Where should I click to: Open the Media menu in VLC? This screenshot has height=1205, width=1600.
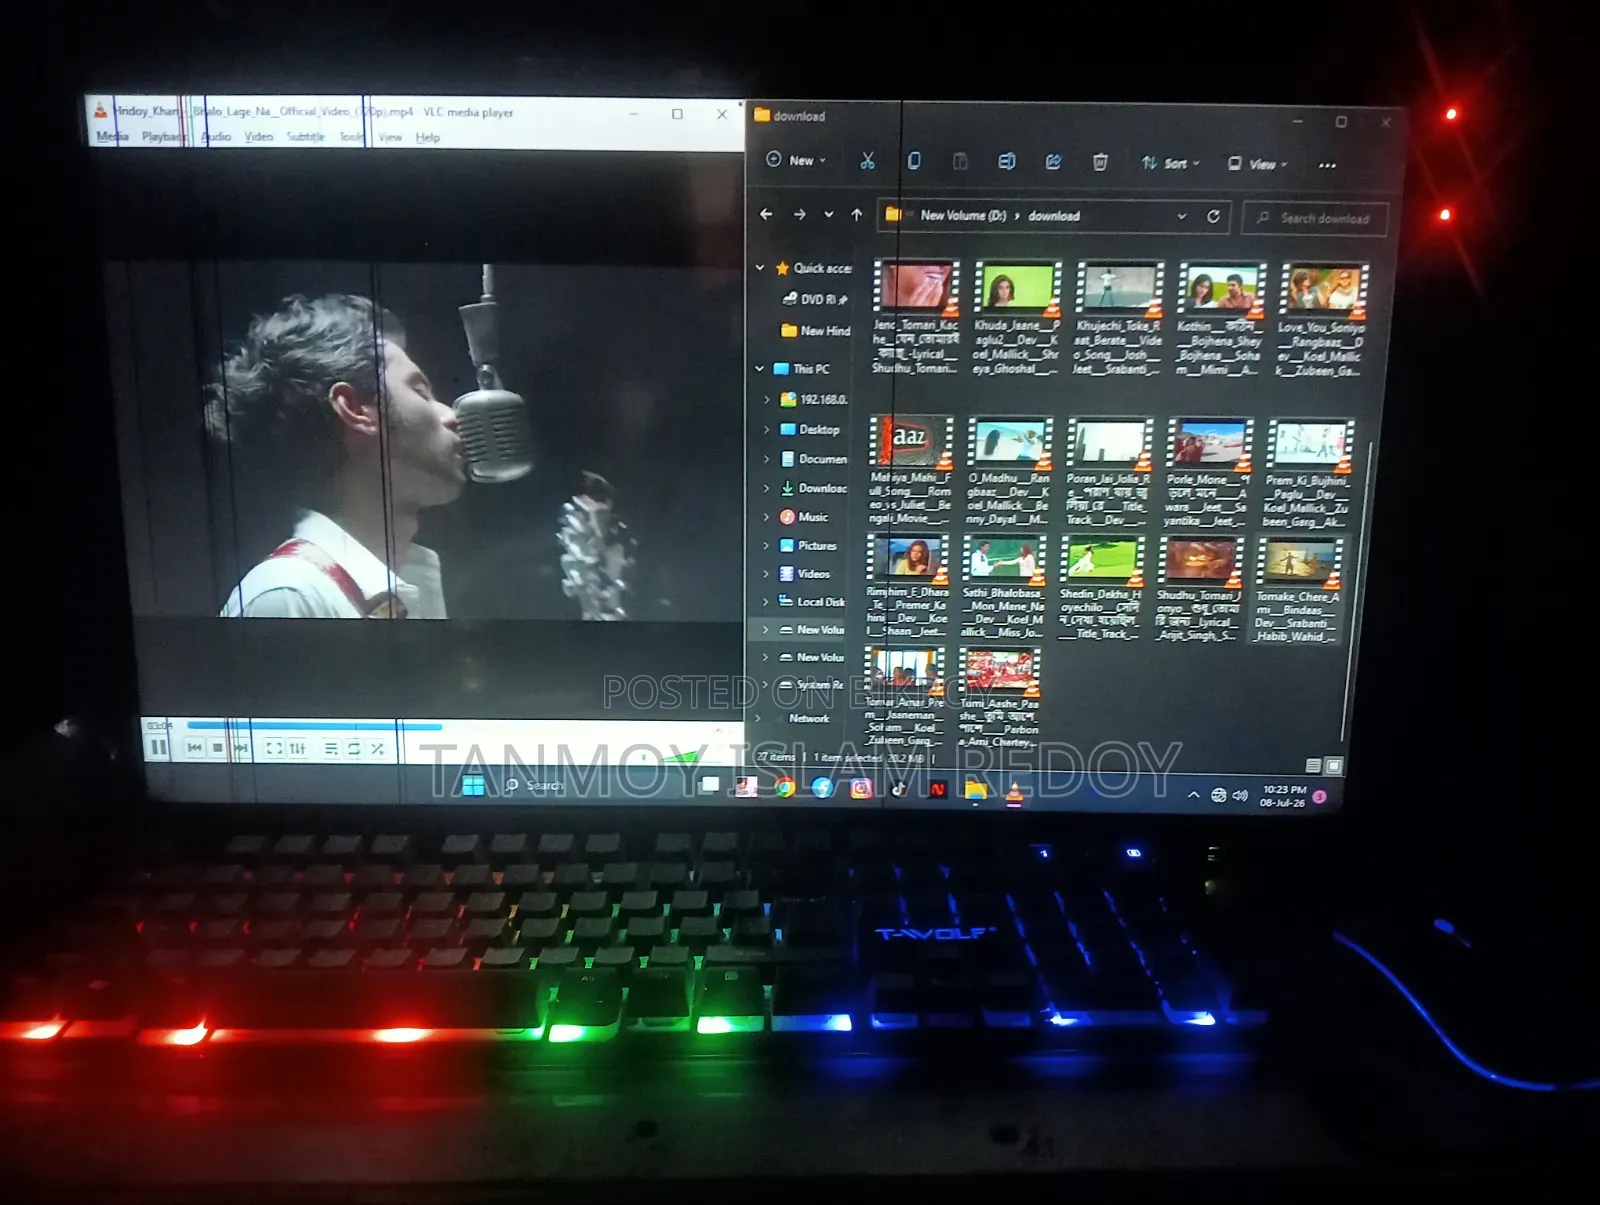click(112, 136)
